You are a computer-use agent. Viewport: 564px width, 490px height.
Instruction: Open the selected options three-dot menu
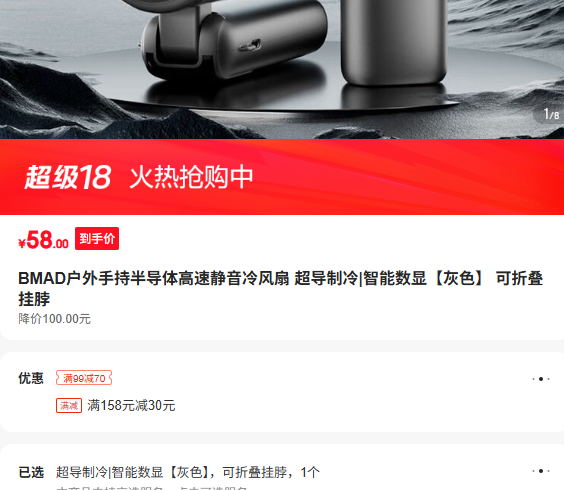click(x=541, y=471)
